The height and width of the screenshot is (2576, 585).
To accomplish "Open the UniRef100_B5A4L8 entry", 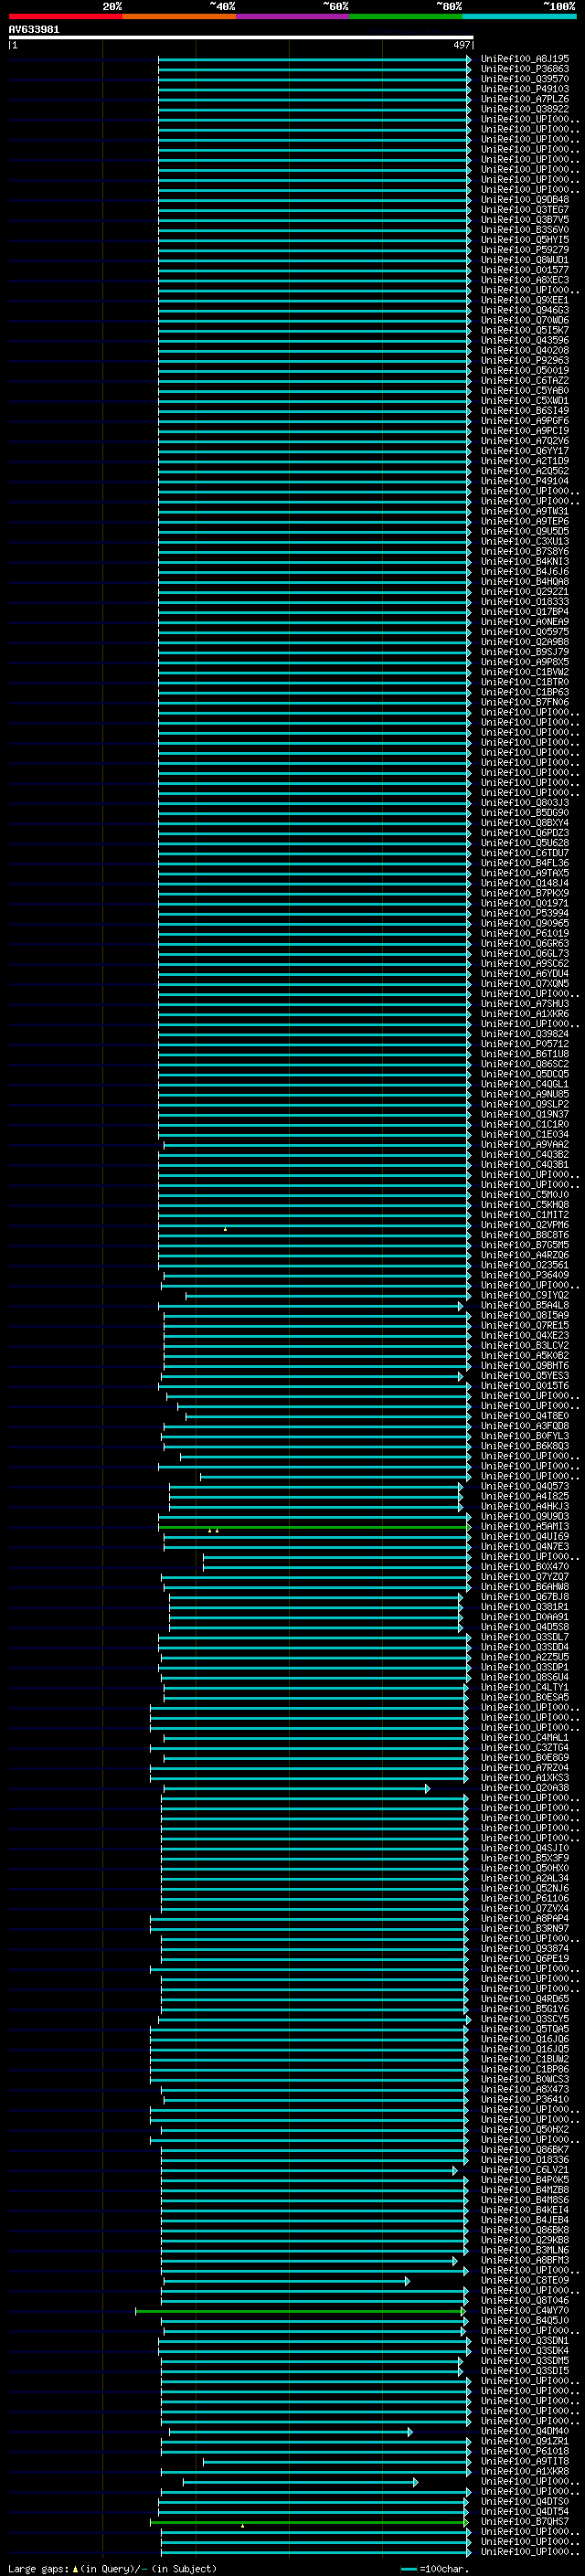I will tap(524, 1305).
